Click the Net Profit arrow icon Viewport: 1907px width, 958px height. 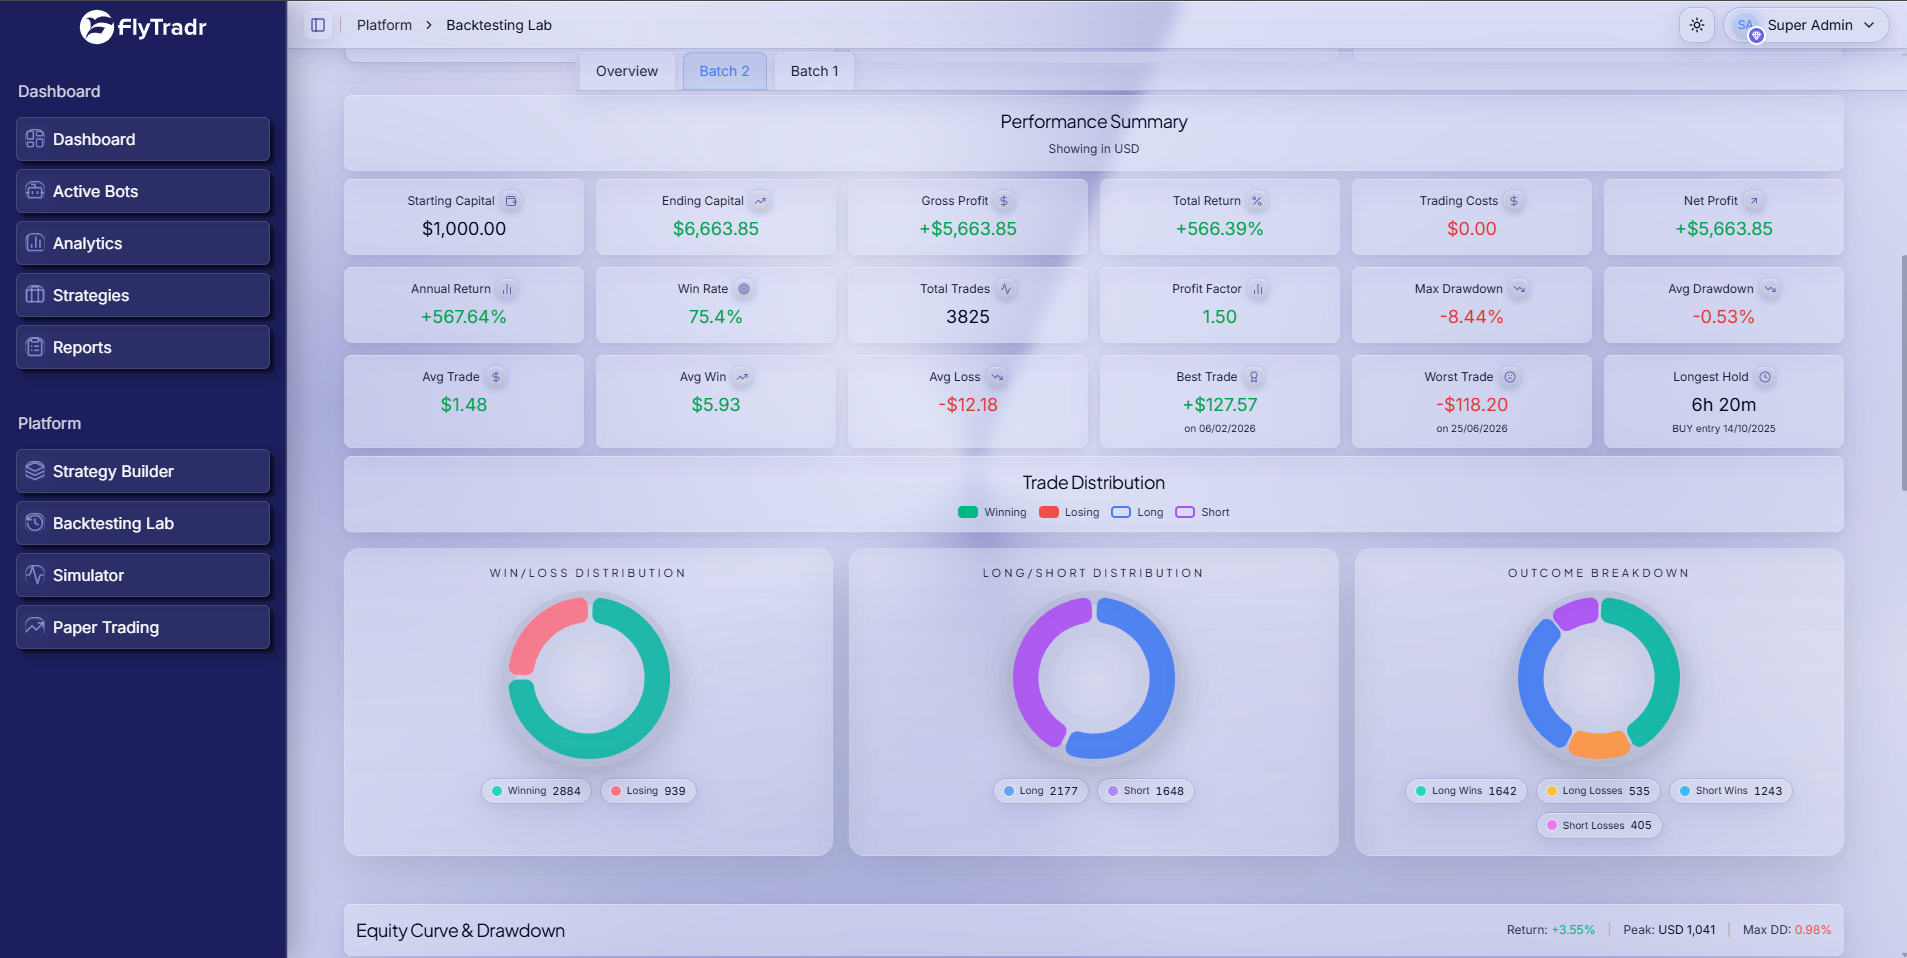click(1753, 201)
